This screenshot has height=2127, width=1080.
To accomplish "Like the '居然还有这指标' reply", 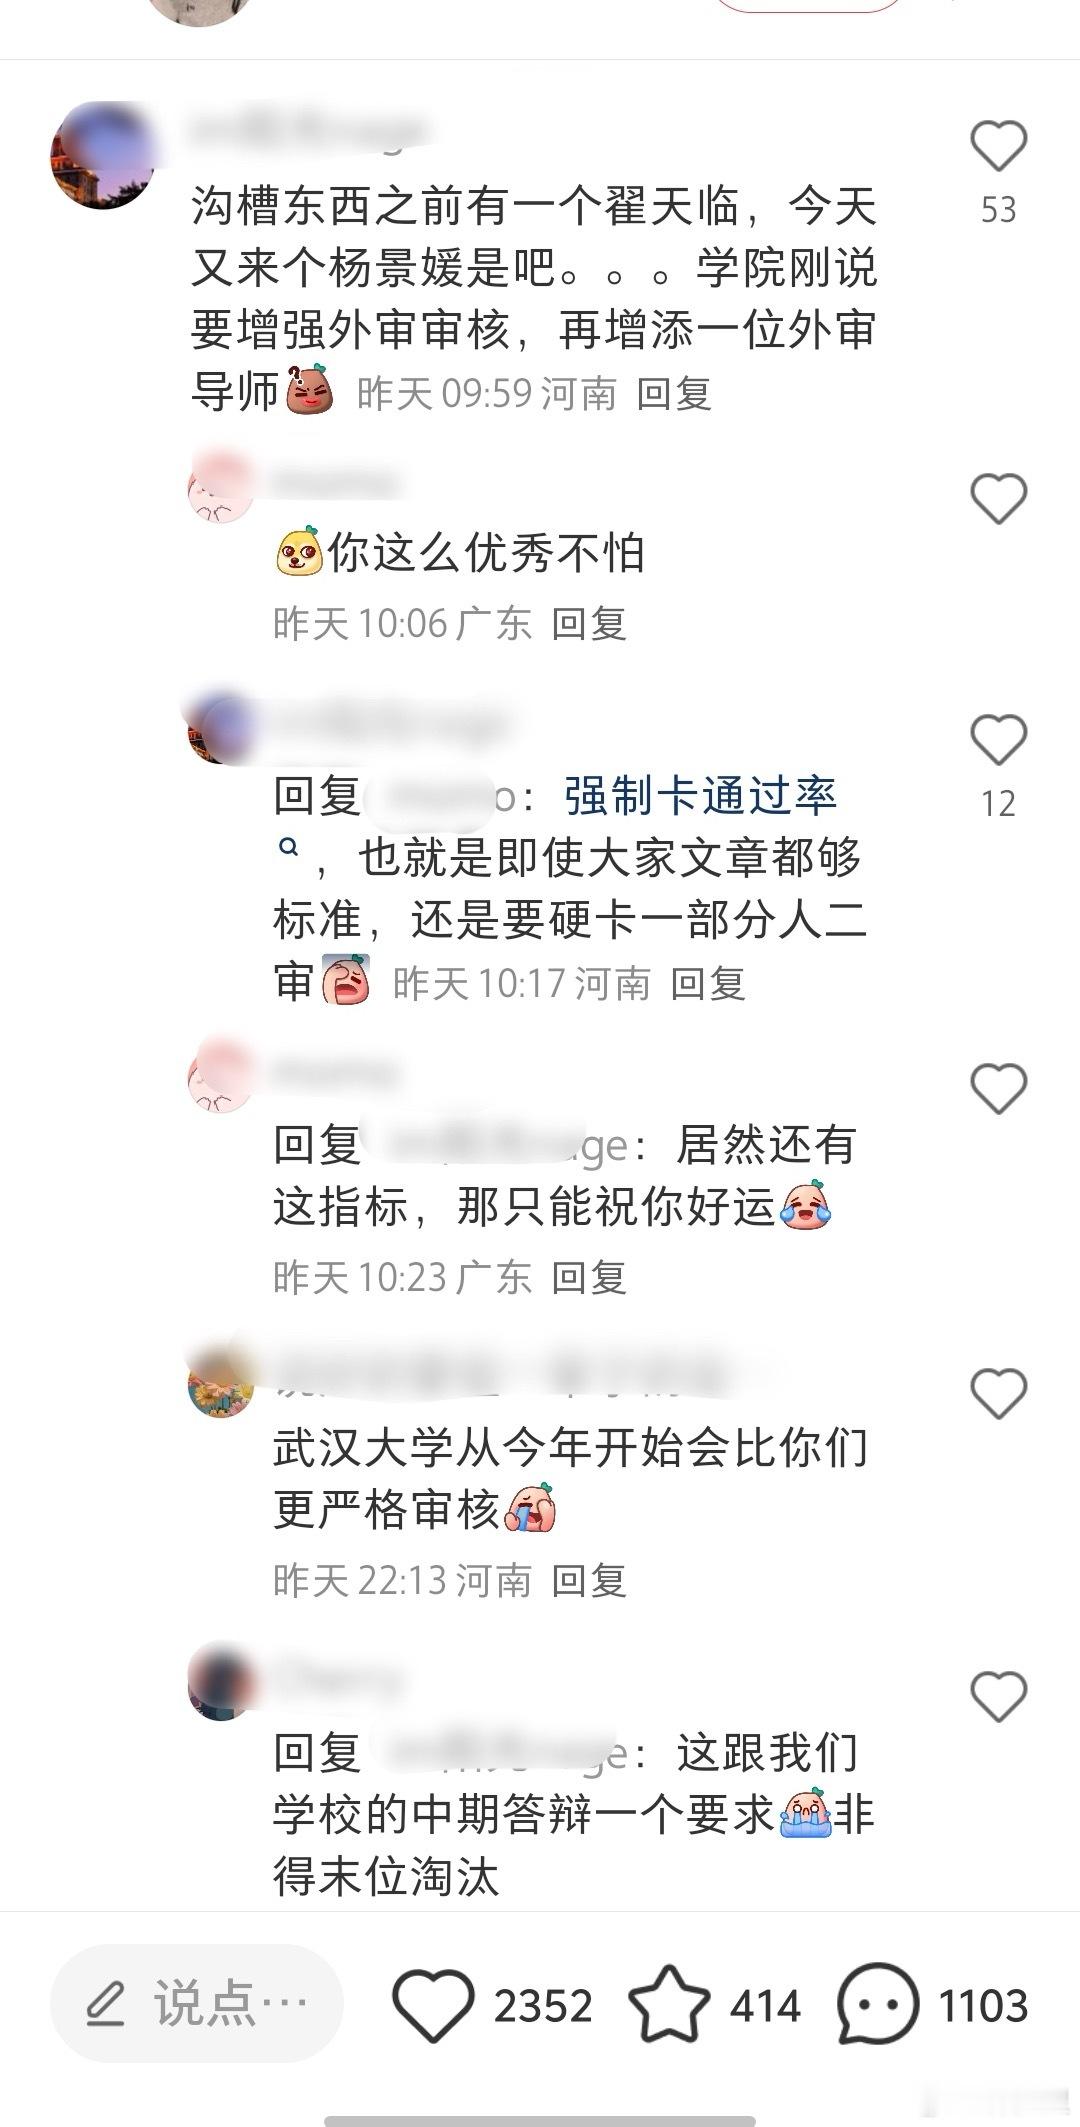I will click(x=999, y=1088).
